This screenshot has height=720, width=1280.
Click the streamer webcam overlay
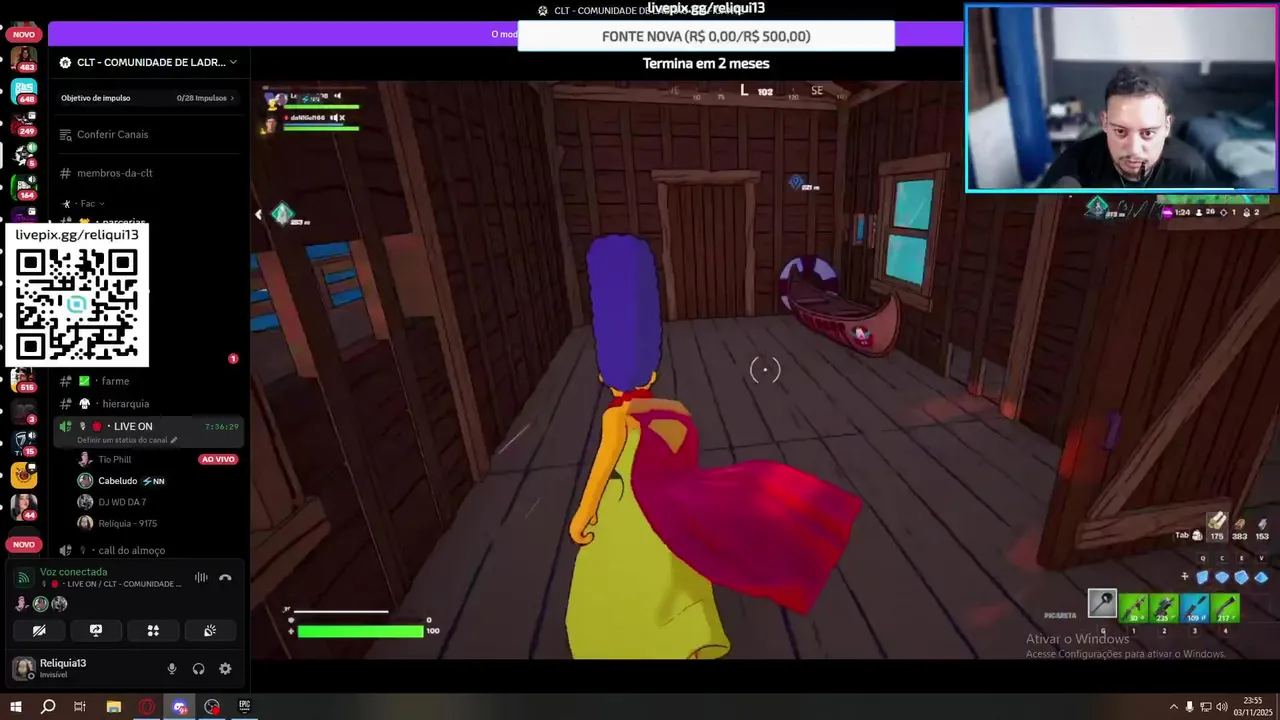tap(1121, 97)
